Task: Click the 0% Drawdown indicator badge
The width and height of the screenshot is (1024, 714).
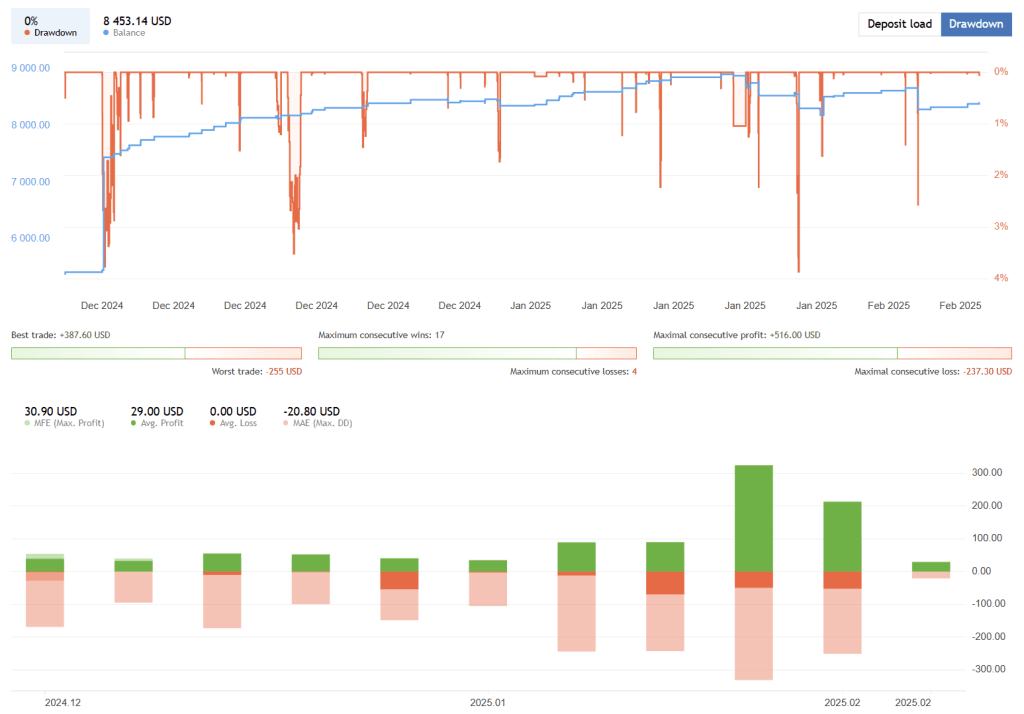Action: 50,24
